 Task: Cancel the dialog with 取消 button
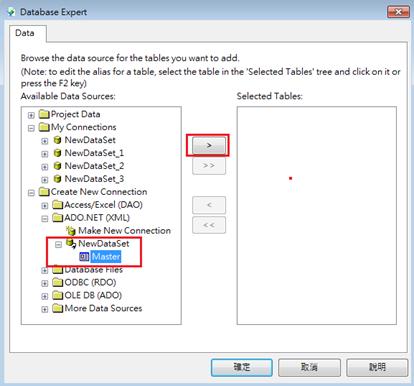coord(309,367)
